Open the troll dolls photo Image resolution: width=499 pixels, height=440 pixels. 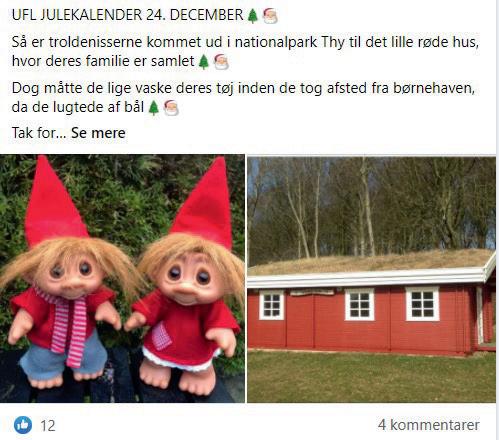pyautogui.click(x=122, y=278)
